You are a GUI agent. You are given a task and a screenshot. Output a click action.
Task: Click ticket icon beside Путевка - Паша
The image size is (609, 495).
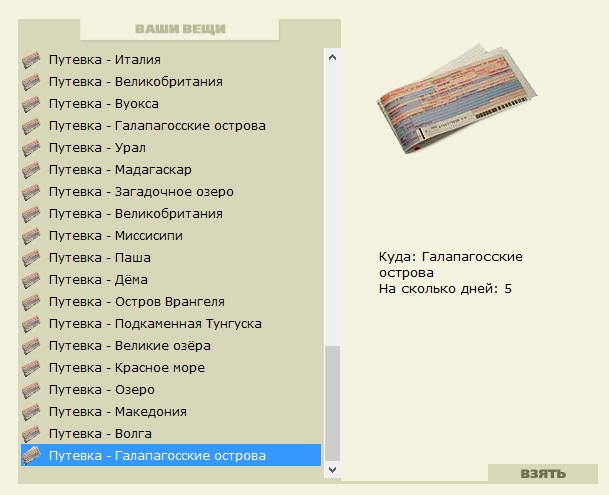click(31, 258)
